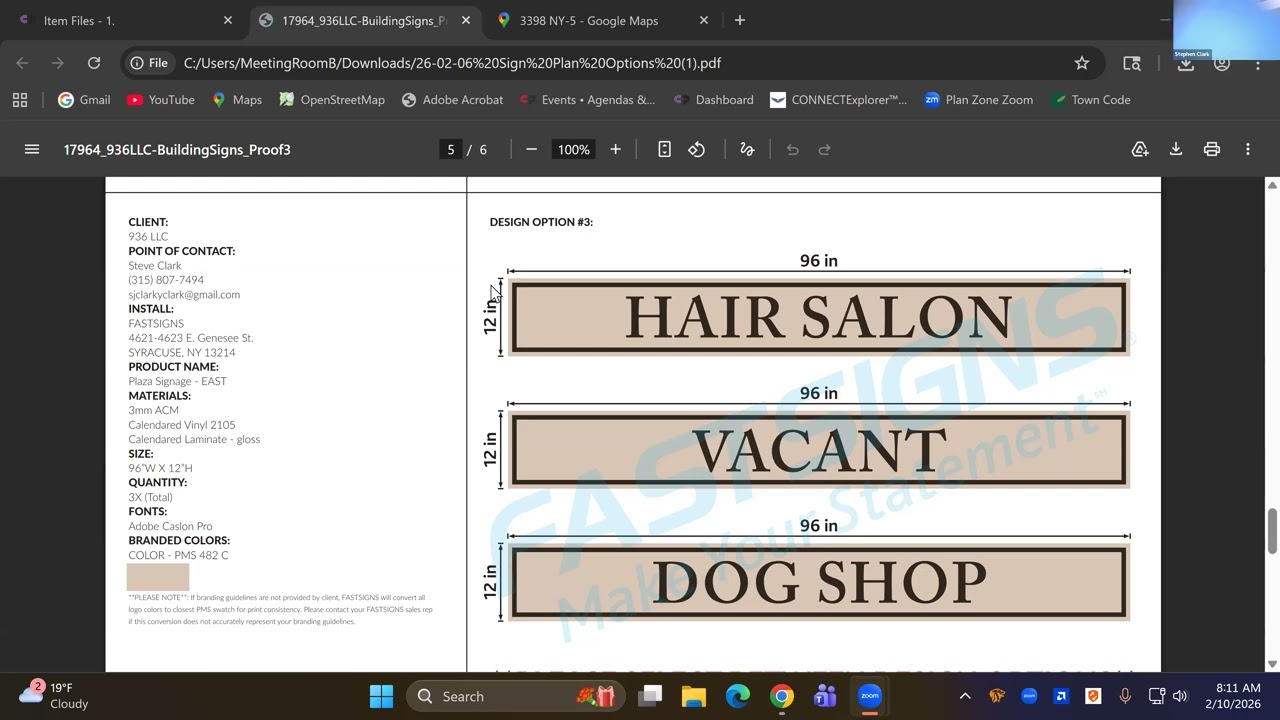This screenshot has height=720, width=1280.
Task: Click the sjclarkyclark@gmail.com email text
Action: pyautogui.click(x=184, y=295)
